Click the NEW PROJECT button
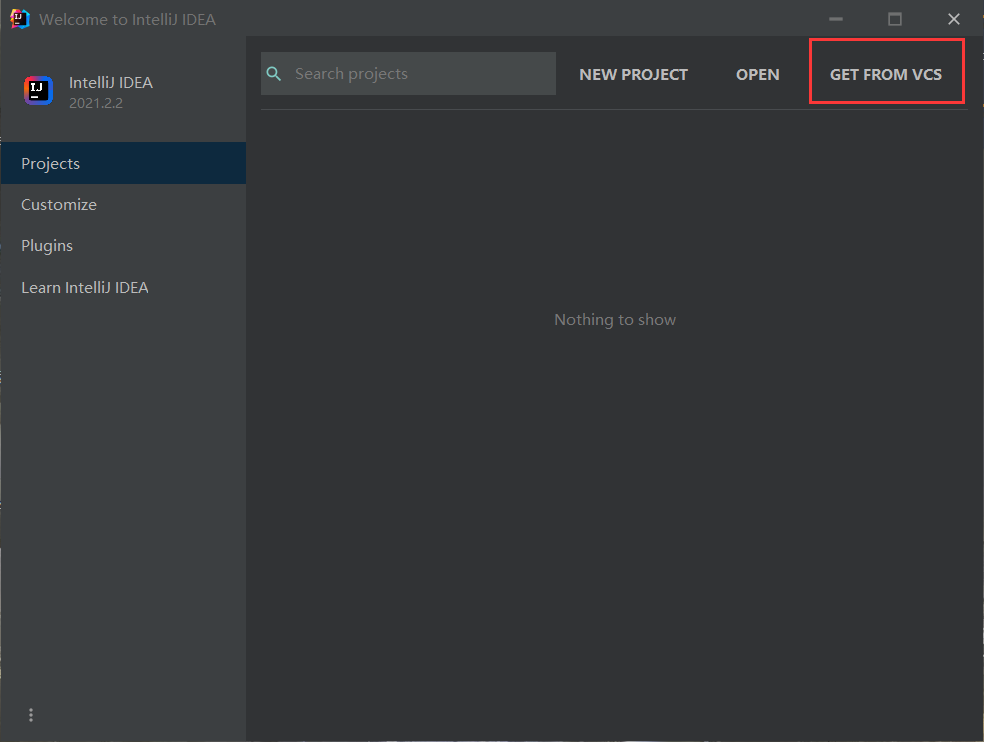 [633, 74]
